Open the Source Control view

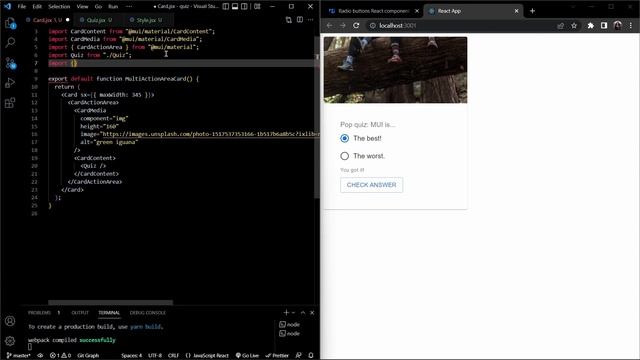10,63
